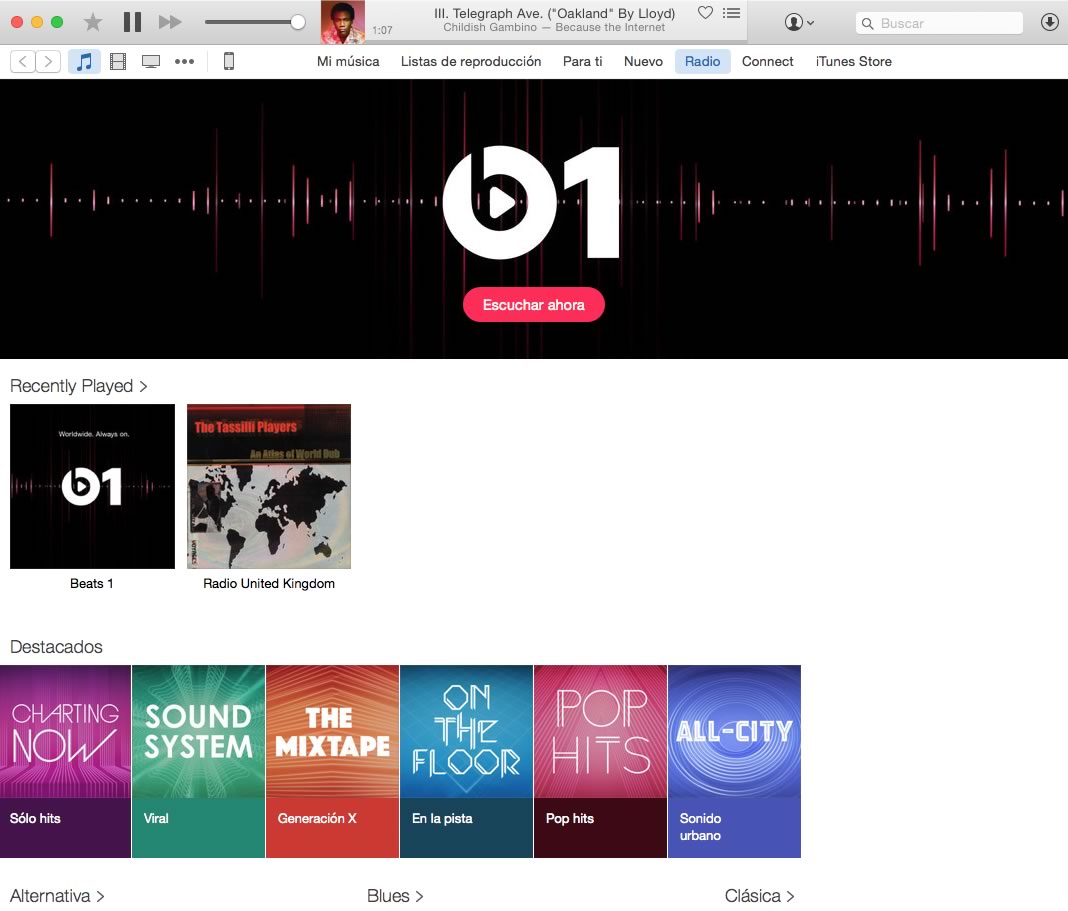Open the iPhone device icon
The width and height of the screenshot is (1068, 911).
[229, 61]
